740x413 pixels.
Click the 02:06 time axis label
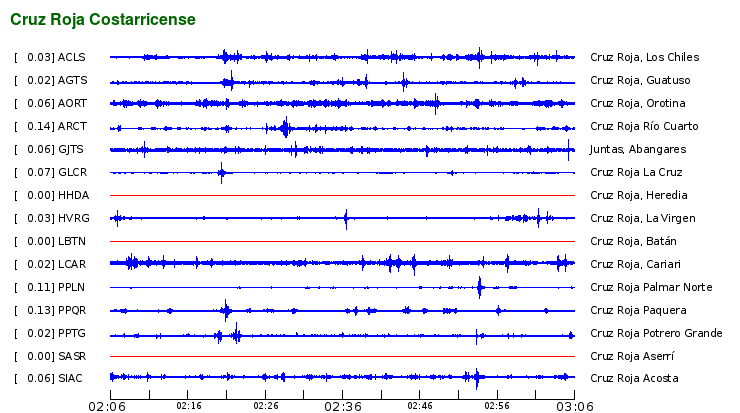coord(107,406)
